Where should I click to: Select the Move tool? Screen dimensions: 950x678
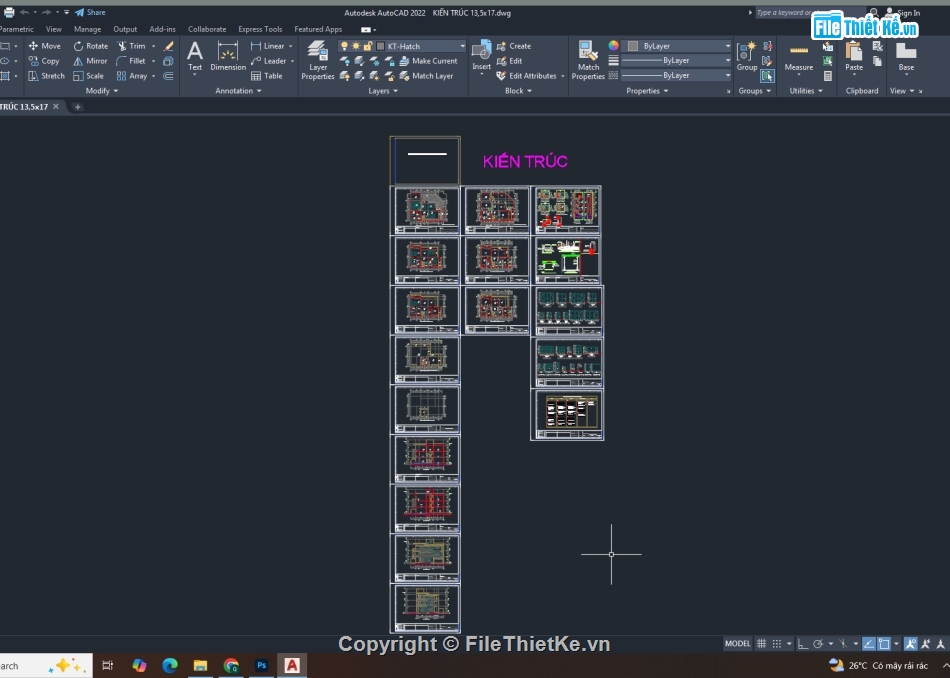[44, 46]
